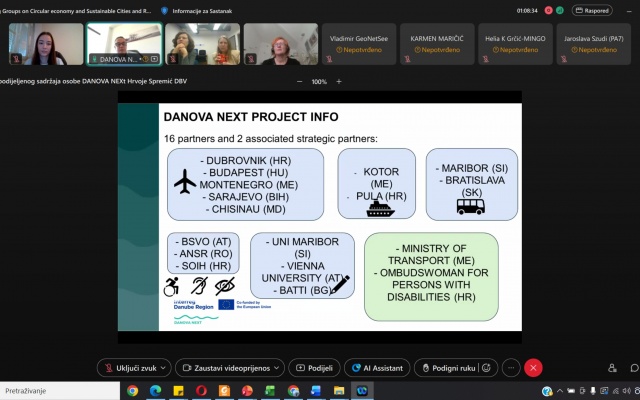The height and width of the screenshot is (400, 640).
Task: Open File Explorer from taskbar
Action: click(x=339, y=391)
